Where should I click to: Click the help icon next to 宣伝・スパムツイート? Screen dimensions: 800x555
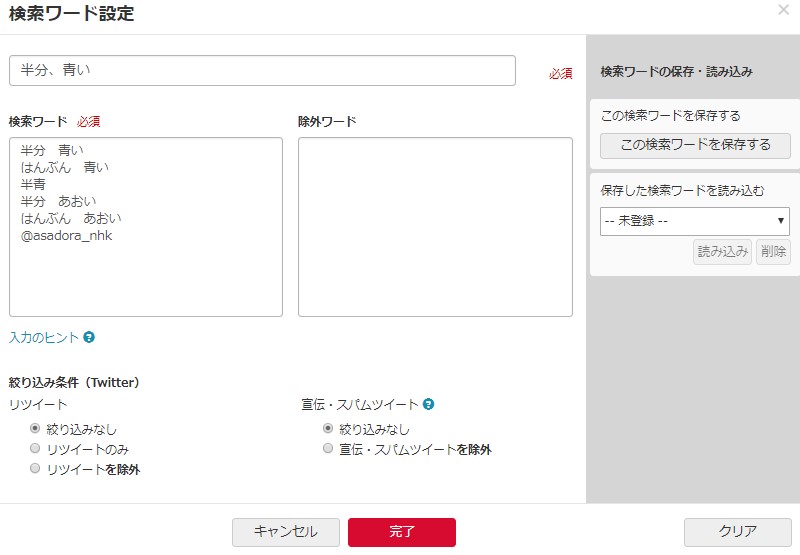[428, 405]
